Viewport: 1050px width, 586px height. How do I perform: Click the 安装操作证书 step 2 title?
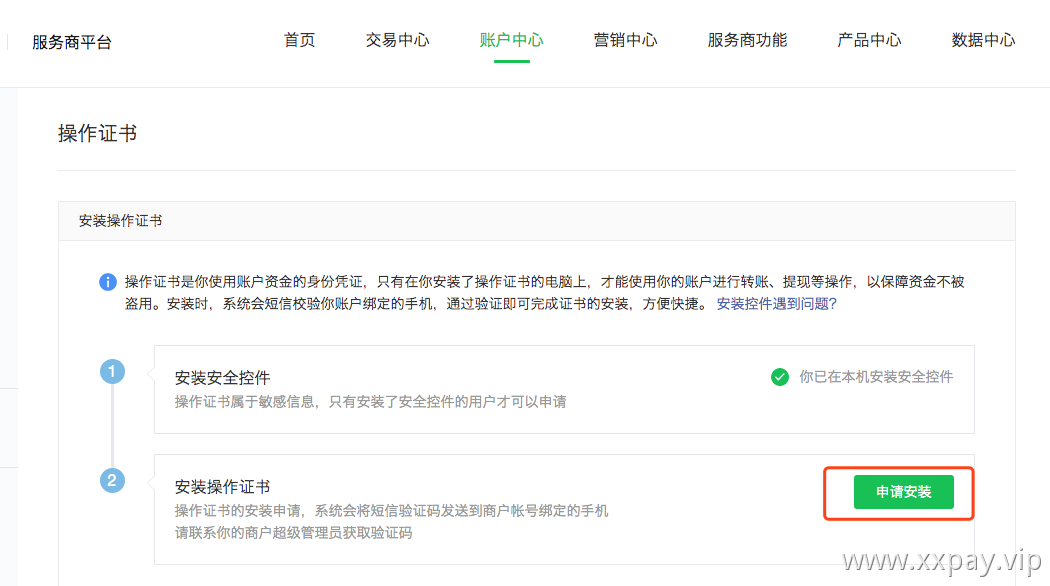(222, 487)
